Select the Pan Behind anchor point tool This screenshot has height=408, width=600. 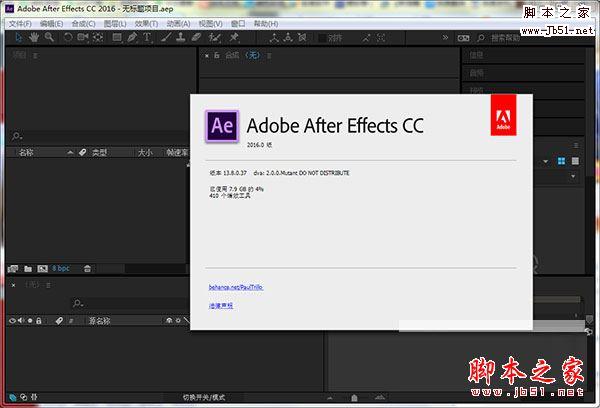coord(98,37)
